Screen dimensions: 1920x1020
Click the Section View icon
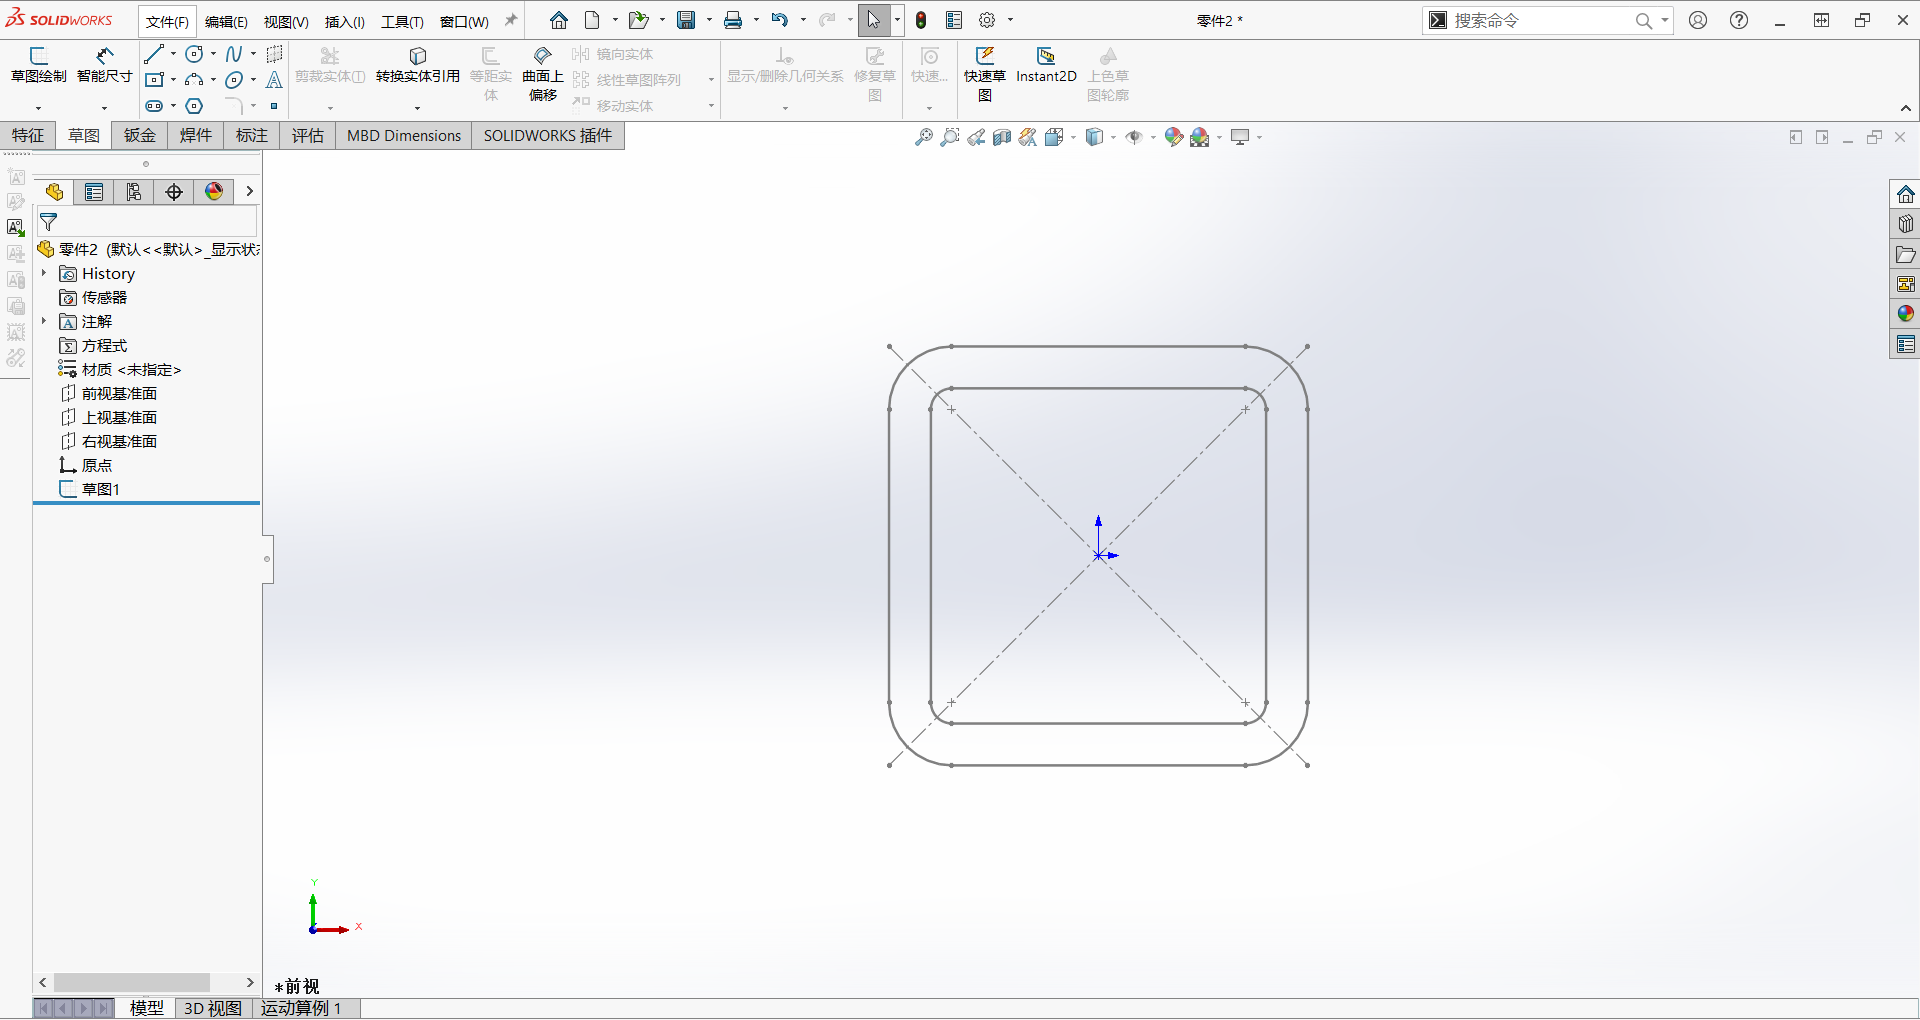[1002, 137]
